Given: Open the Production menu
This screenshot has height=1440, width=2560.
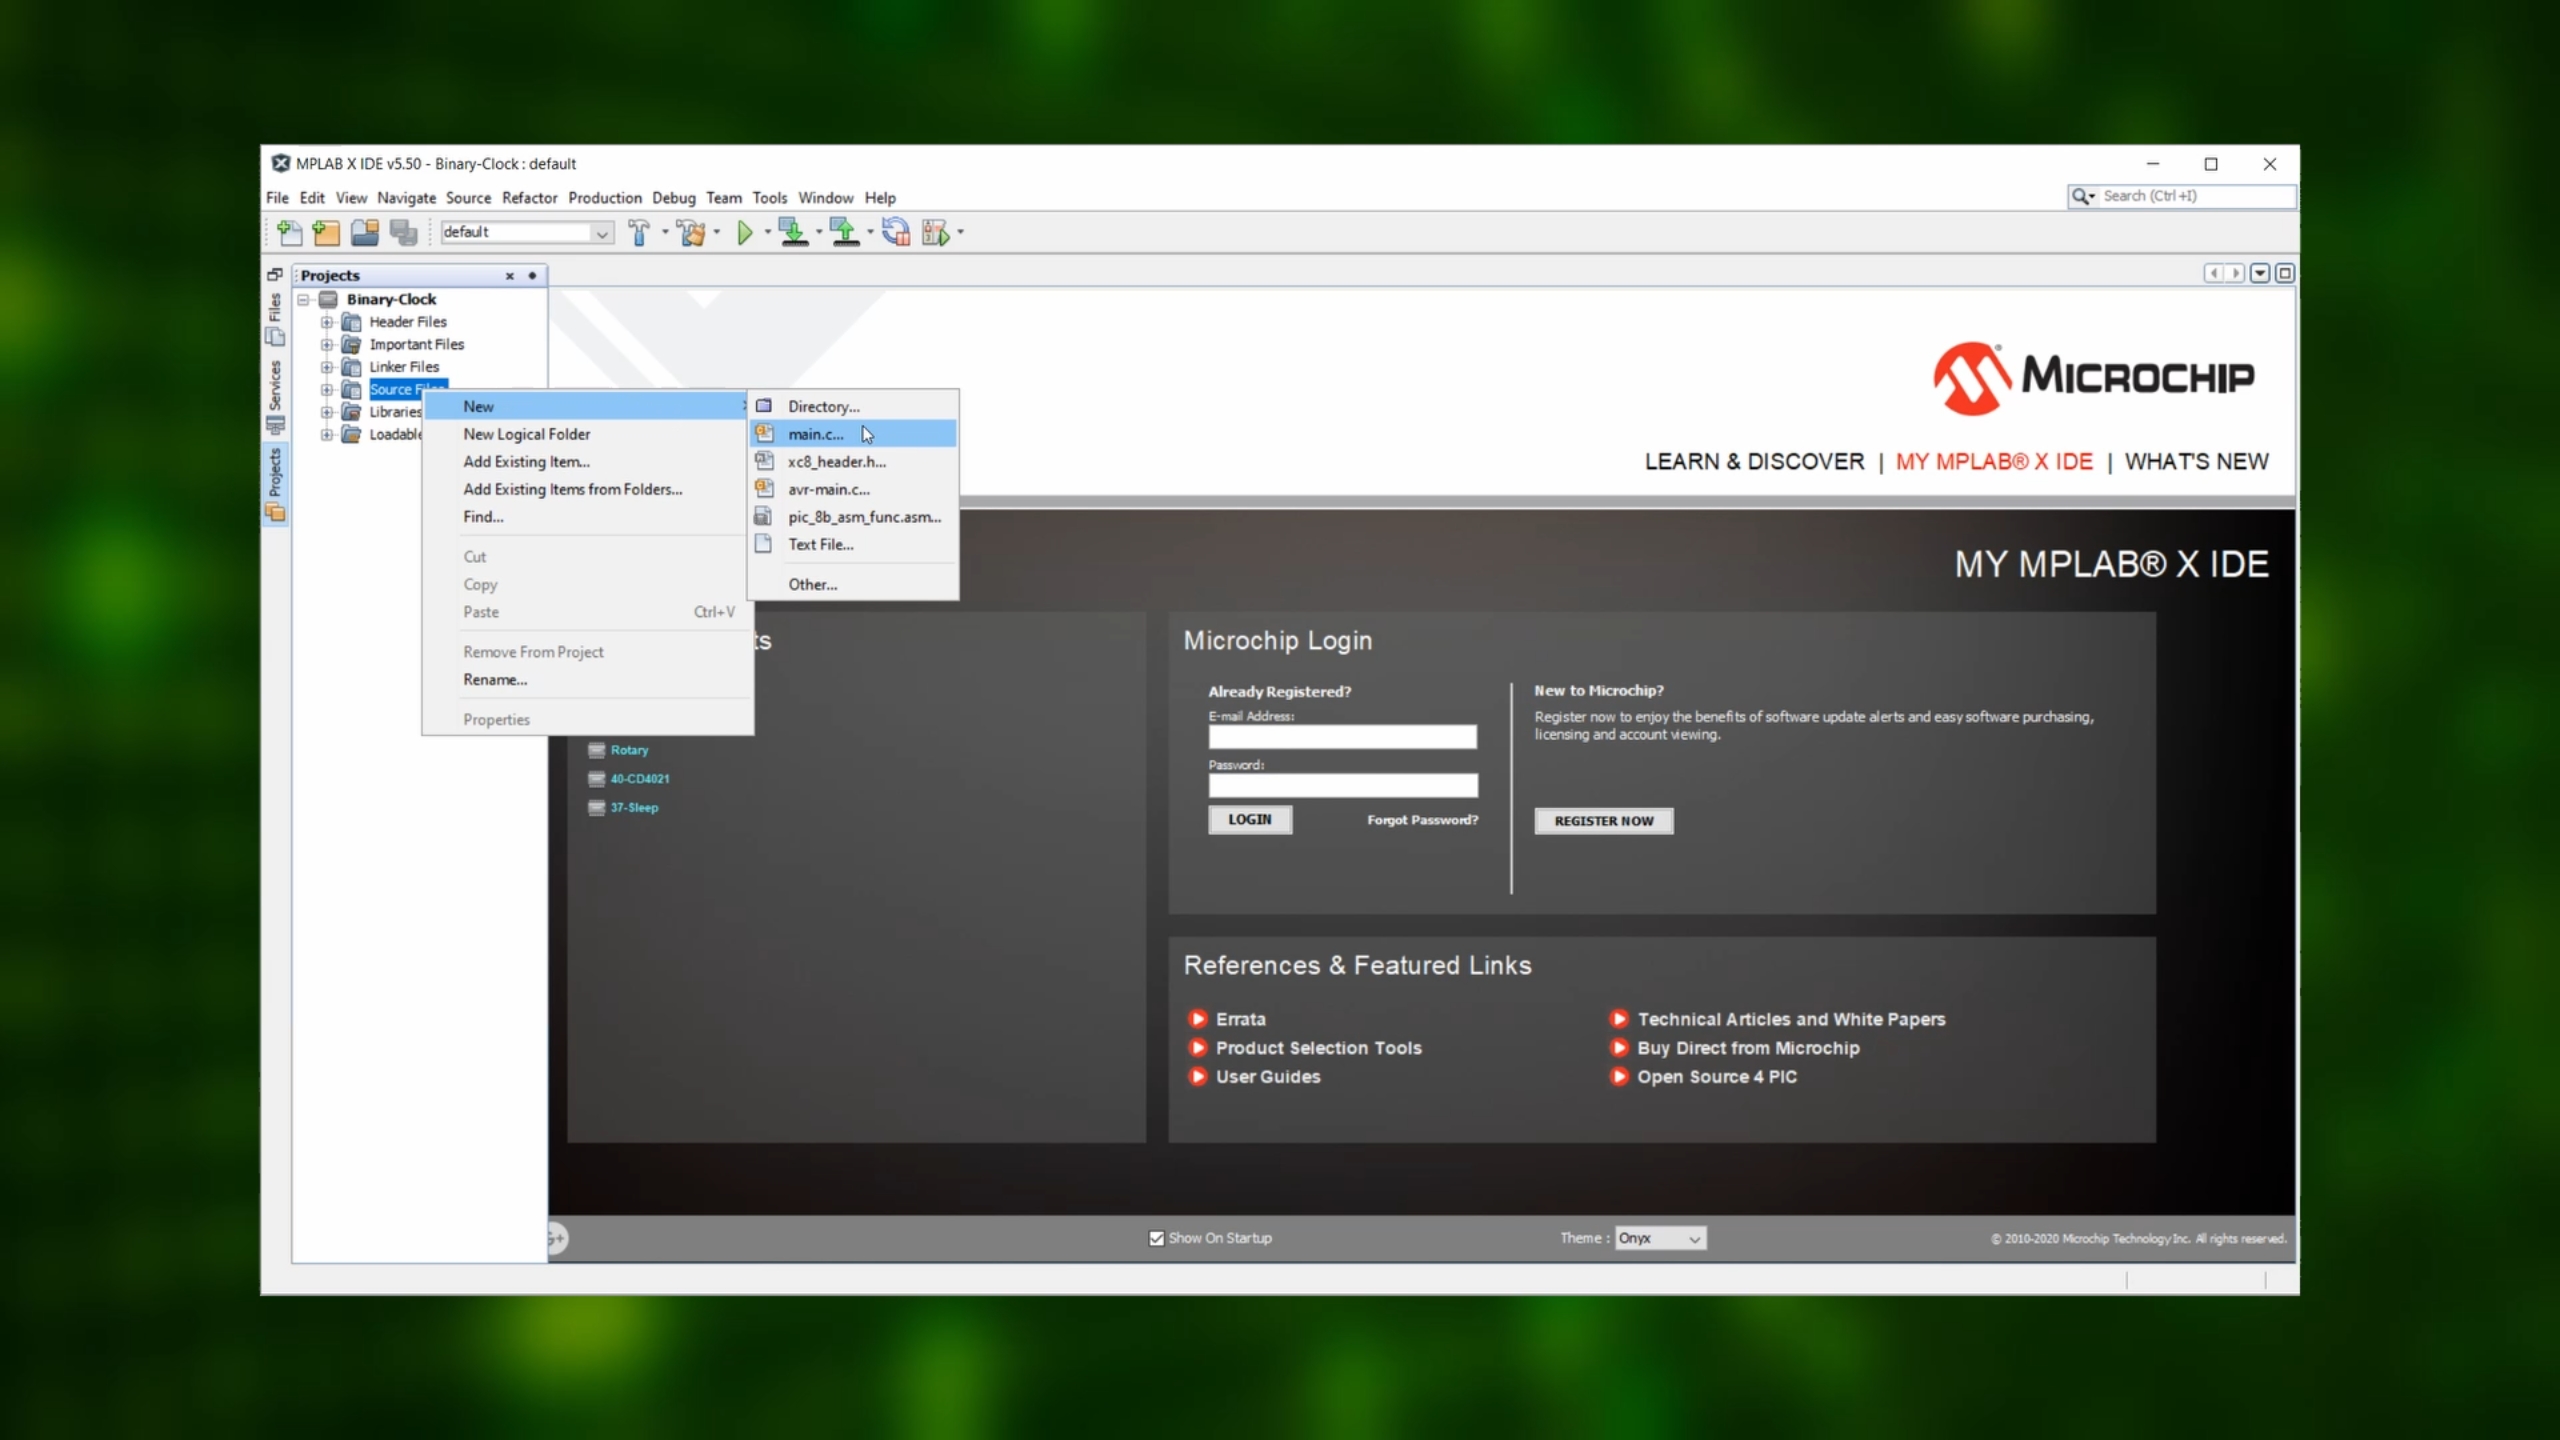Looking at the screenshot, I should (x=605, y=198).
